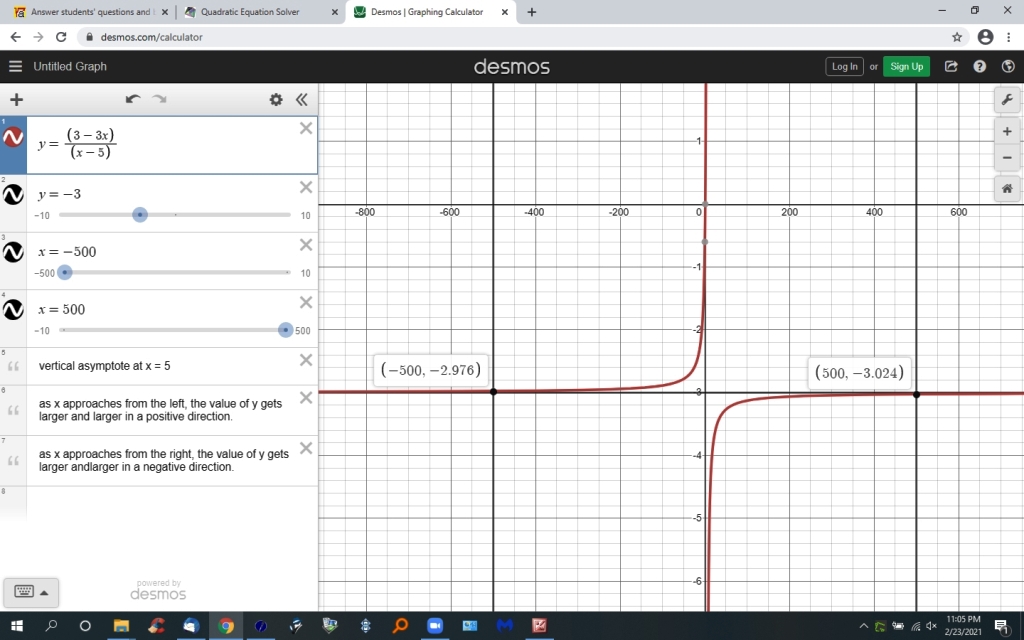Screen dimensions: 1024x640
Task: Delete the x = 500 expression
Action: tap(306, 302)
